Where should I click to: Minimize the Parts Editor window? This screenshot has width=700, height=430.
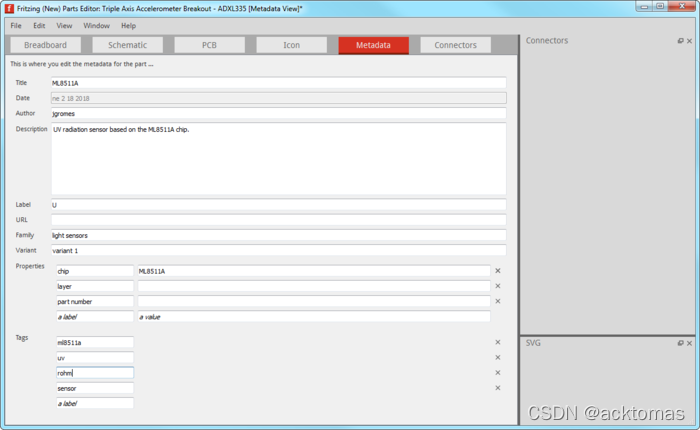click(644, 6)
